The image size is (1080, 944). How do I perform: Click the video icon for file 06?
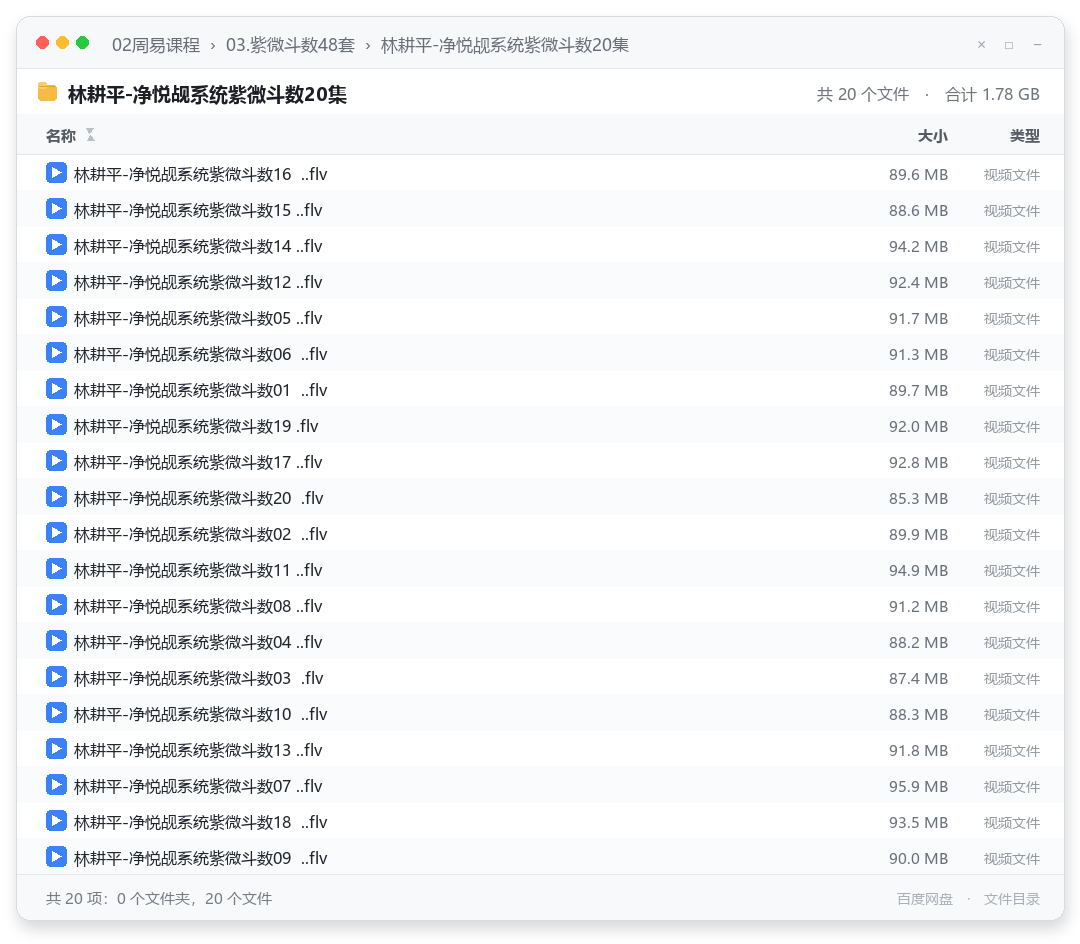(56, 353)
